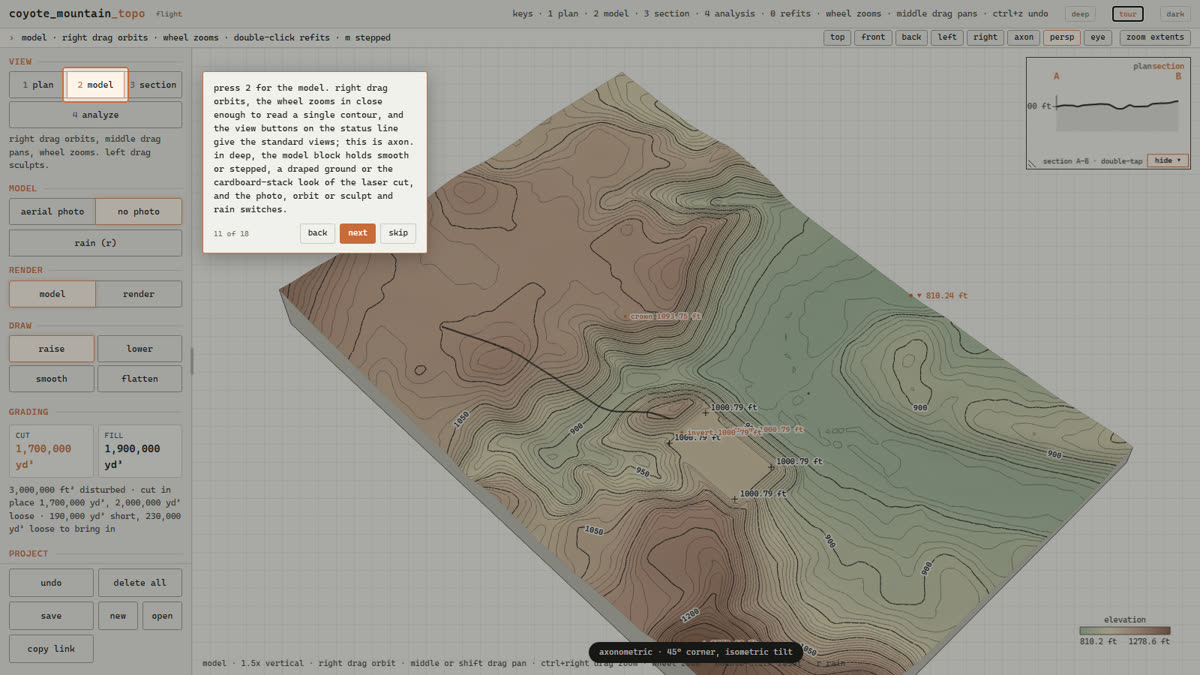Image resolution: width=1200 pixels, height=675 pixels.
Task: Show section in the mini inset
Action: click(x=1168, y=66)
